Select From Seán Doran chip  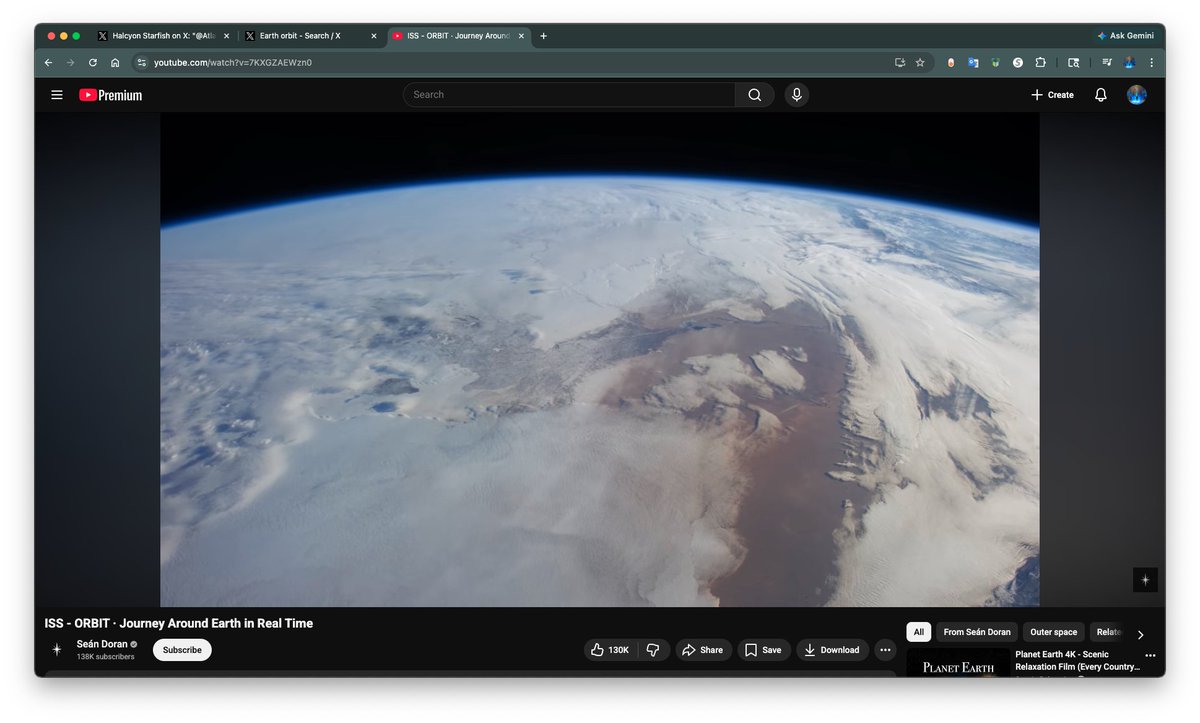[x=977, y=632]
